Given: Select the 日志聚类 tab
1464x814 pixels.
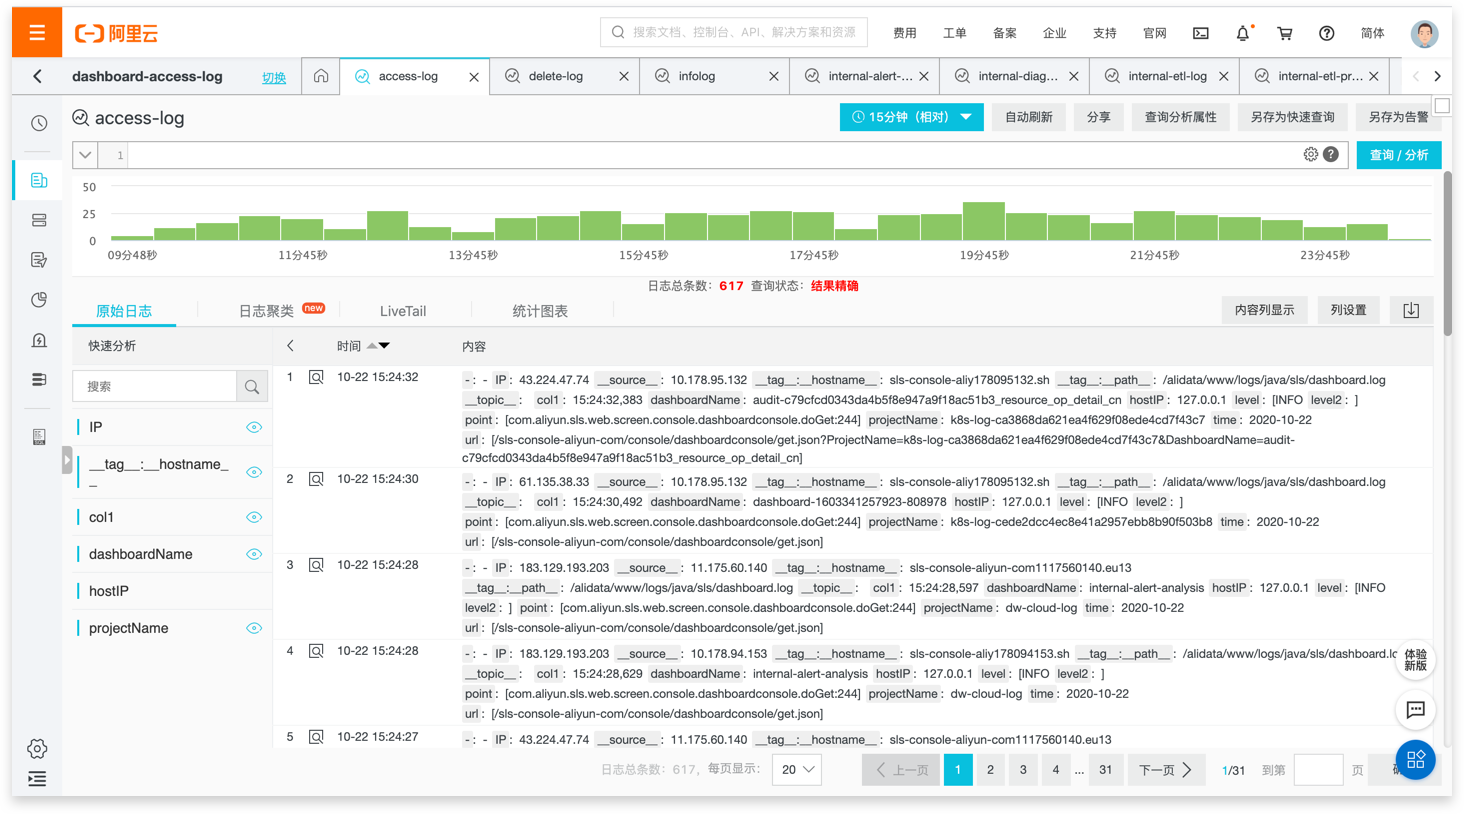Looking at the screenshot, I should [x=266, y=311].
